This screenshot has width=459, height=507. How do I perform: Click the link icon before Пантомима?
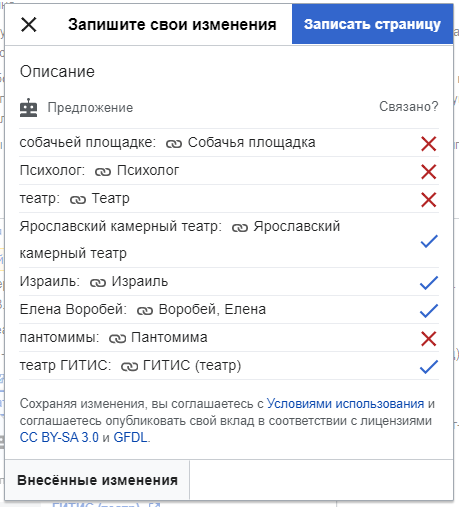[x=117, y=339]
